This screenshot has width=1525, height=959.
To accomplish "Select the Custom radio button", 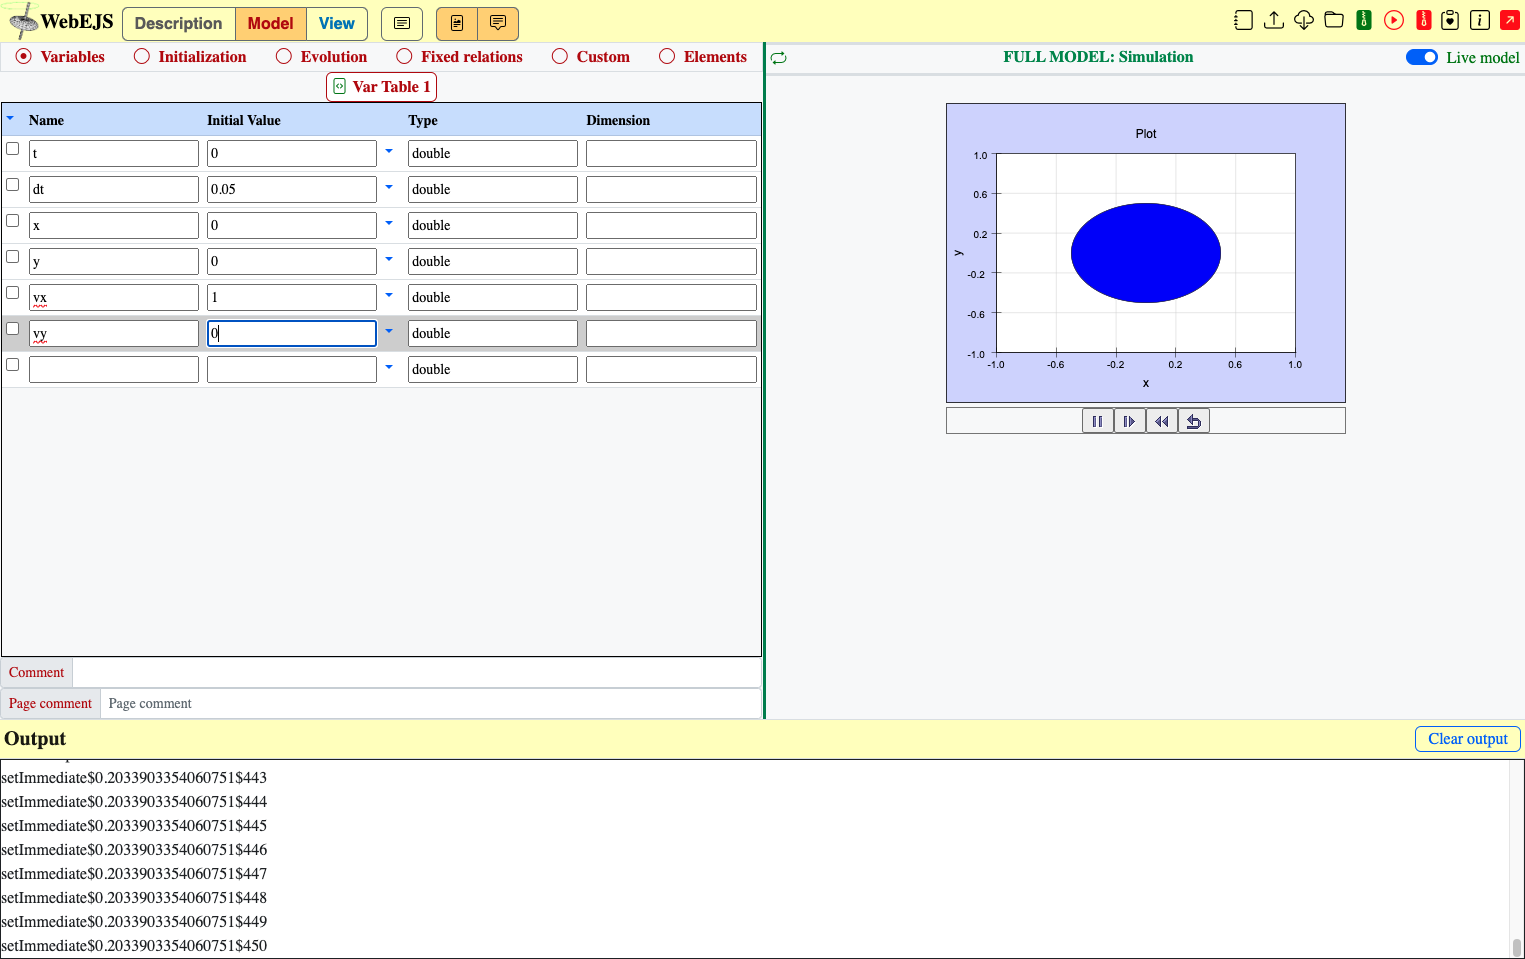I will coord(560,57).
